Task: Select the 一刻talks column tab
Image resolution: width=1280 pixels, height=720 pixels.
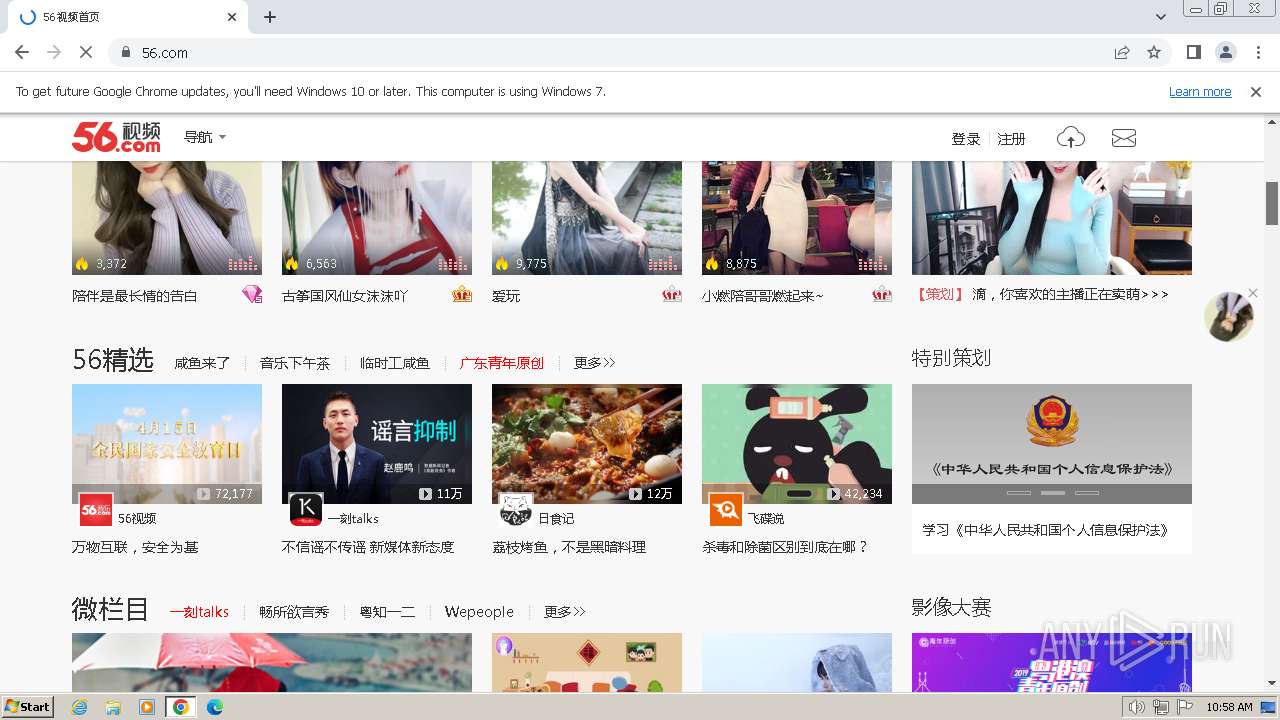Action: 199,612
